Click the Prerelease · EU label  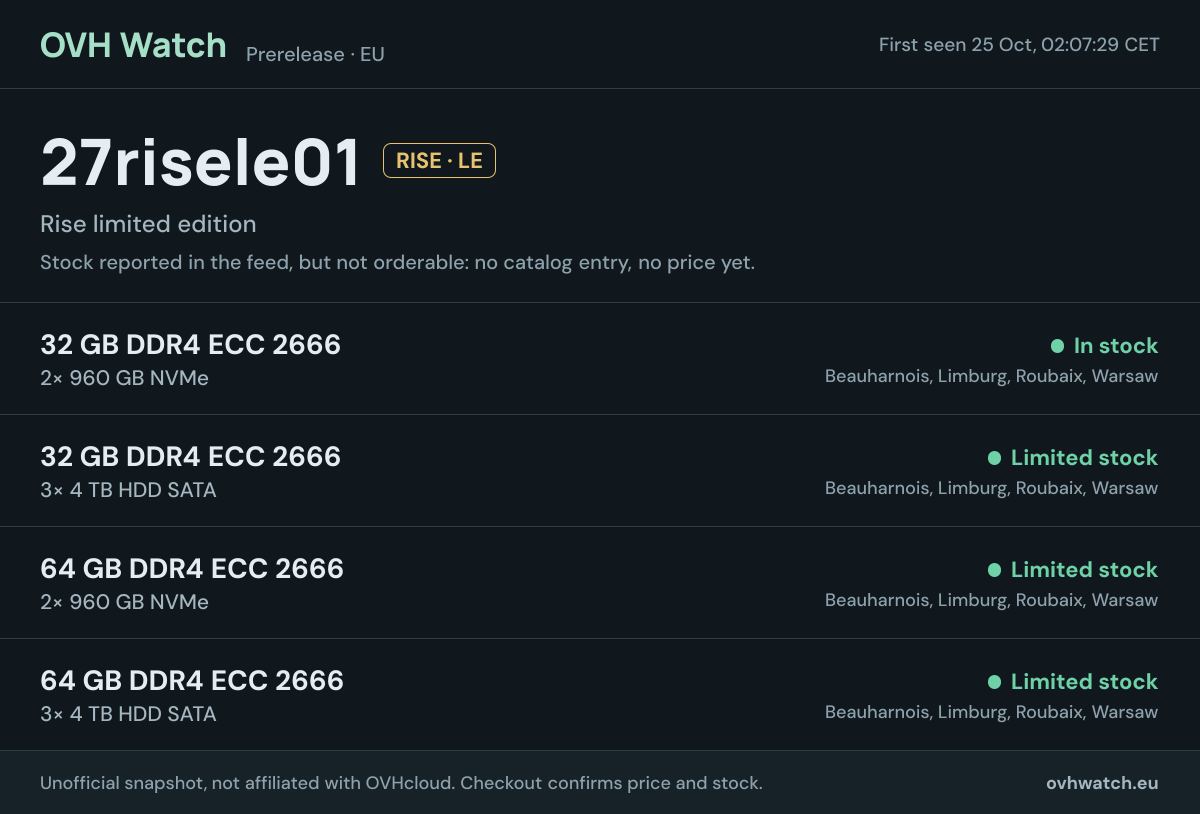[315, 54]
